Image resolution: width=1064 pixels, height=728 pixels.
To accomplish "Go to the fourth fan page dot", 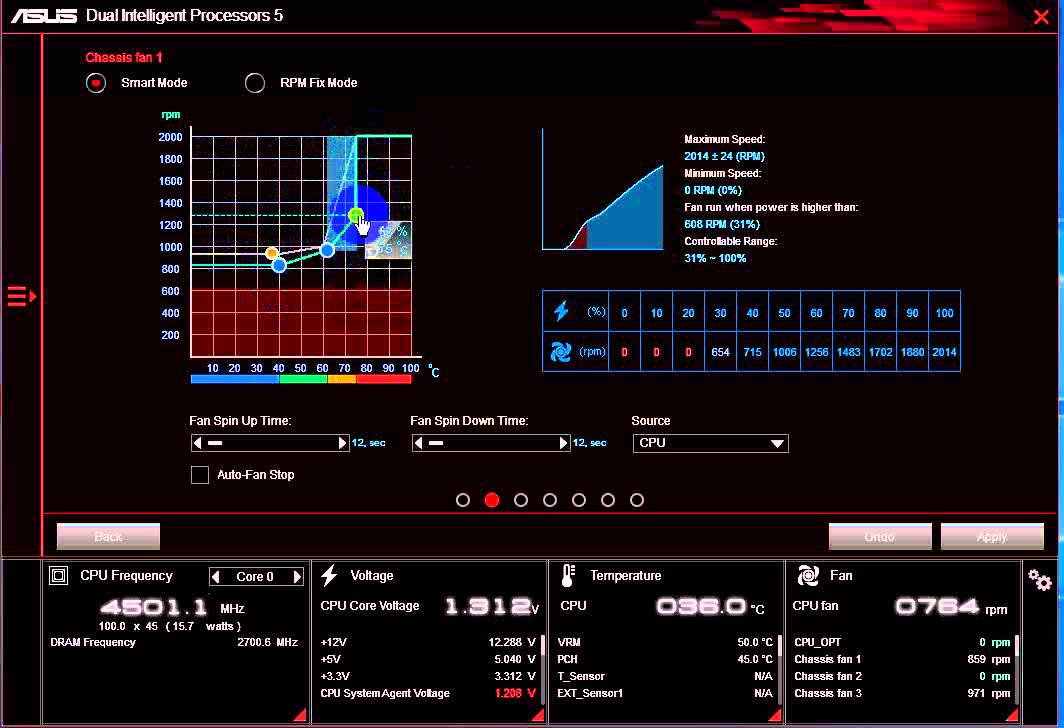I will [x=550, y=500].
